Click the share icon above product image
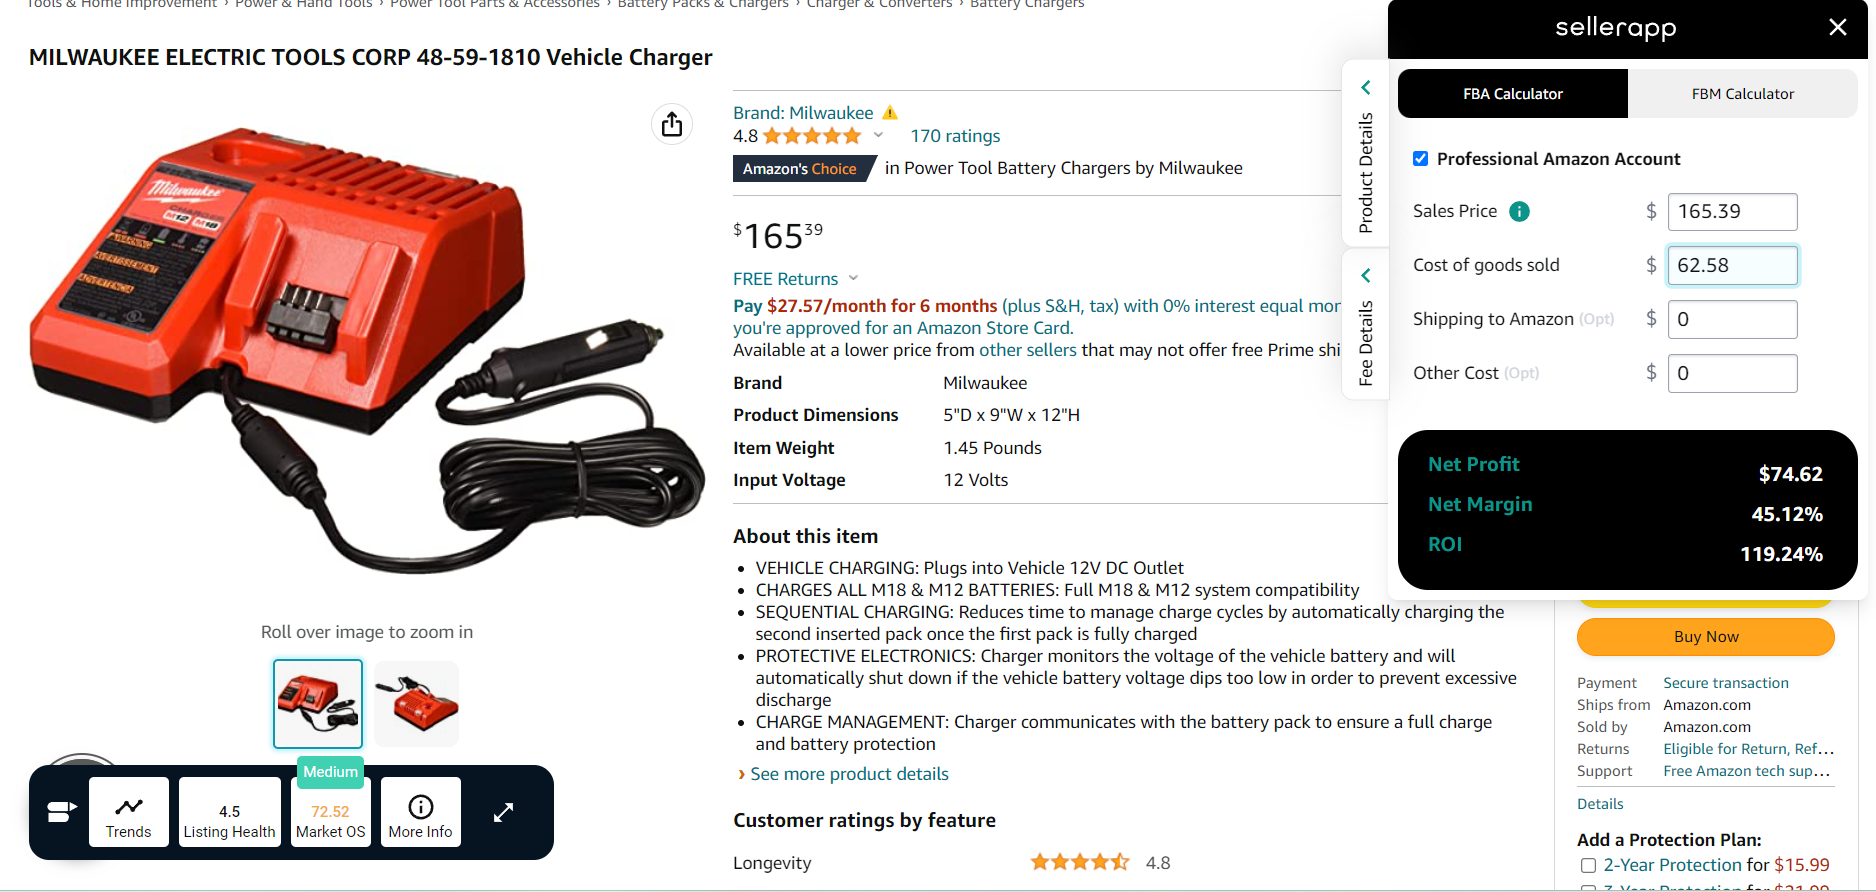1876x892 pixels. [x=672, y=124]
